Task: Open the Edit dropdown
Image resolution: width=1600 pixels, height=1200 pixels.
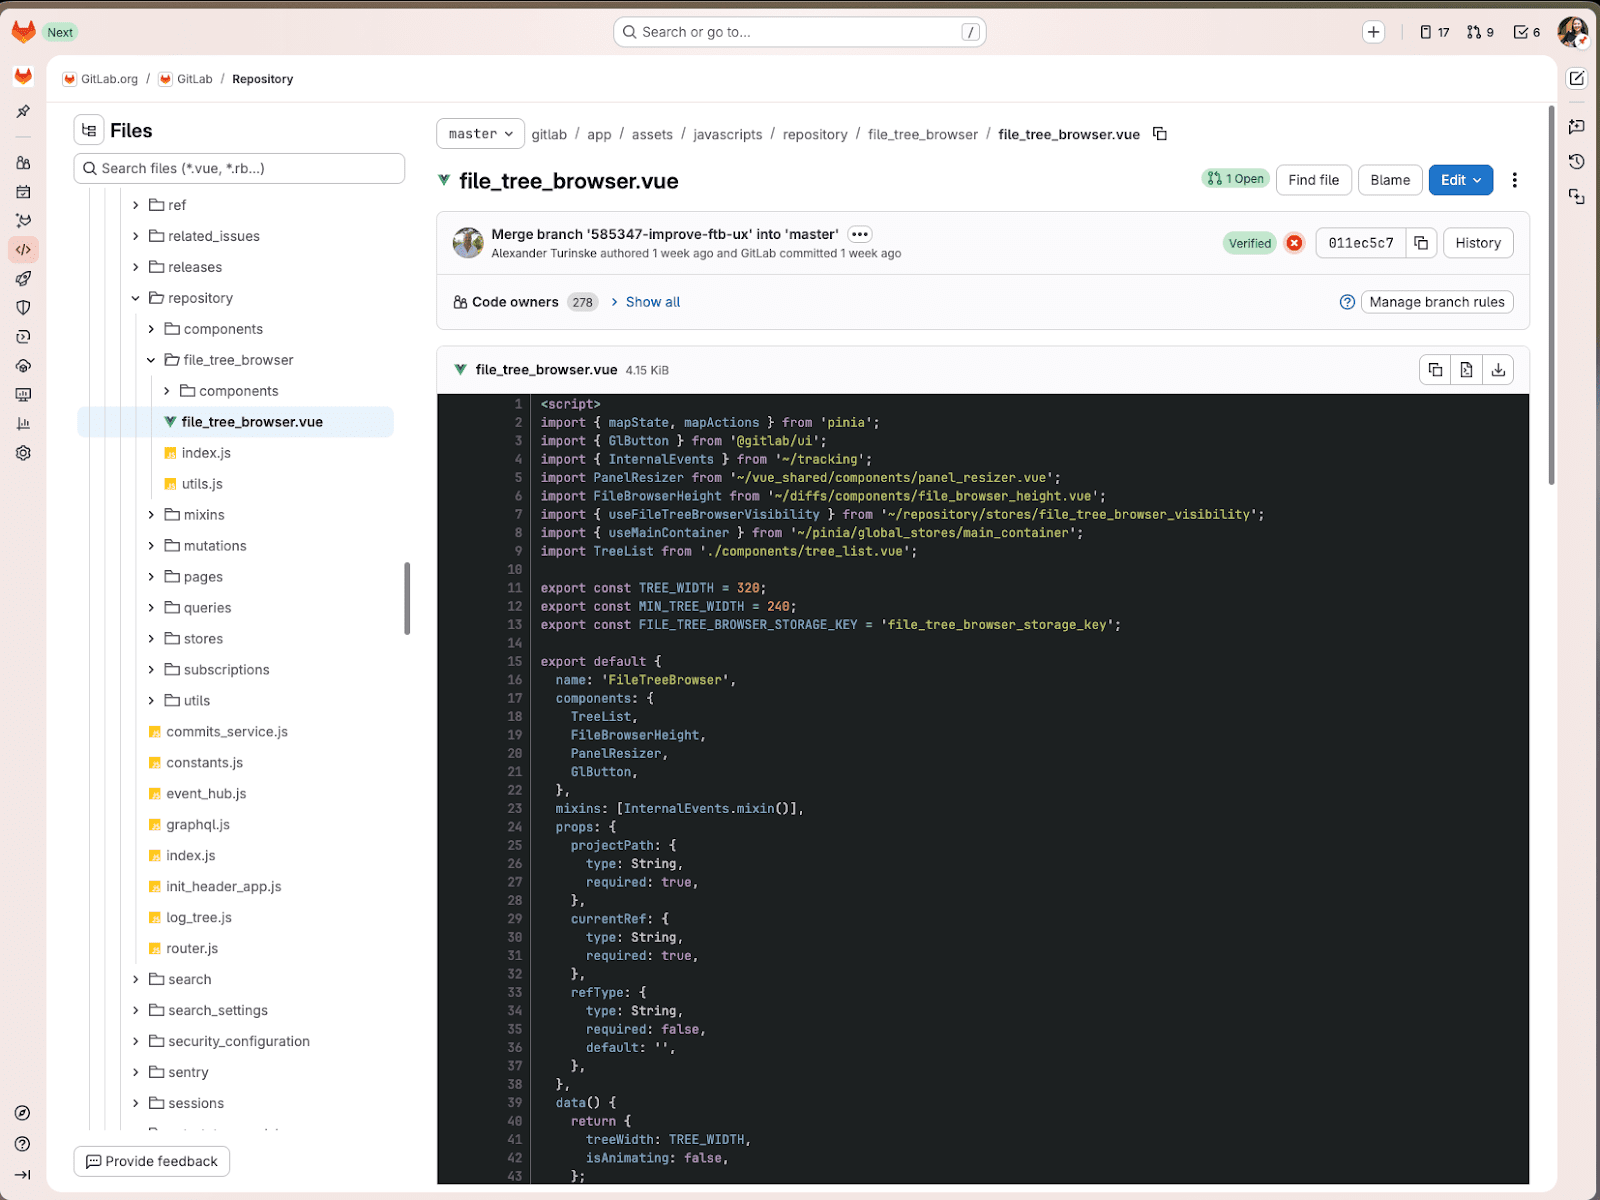Action: pyautogui.click(x=1460, y=180)
